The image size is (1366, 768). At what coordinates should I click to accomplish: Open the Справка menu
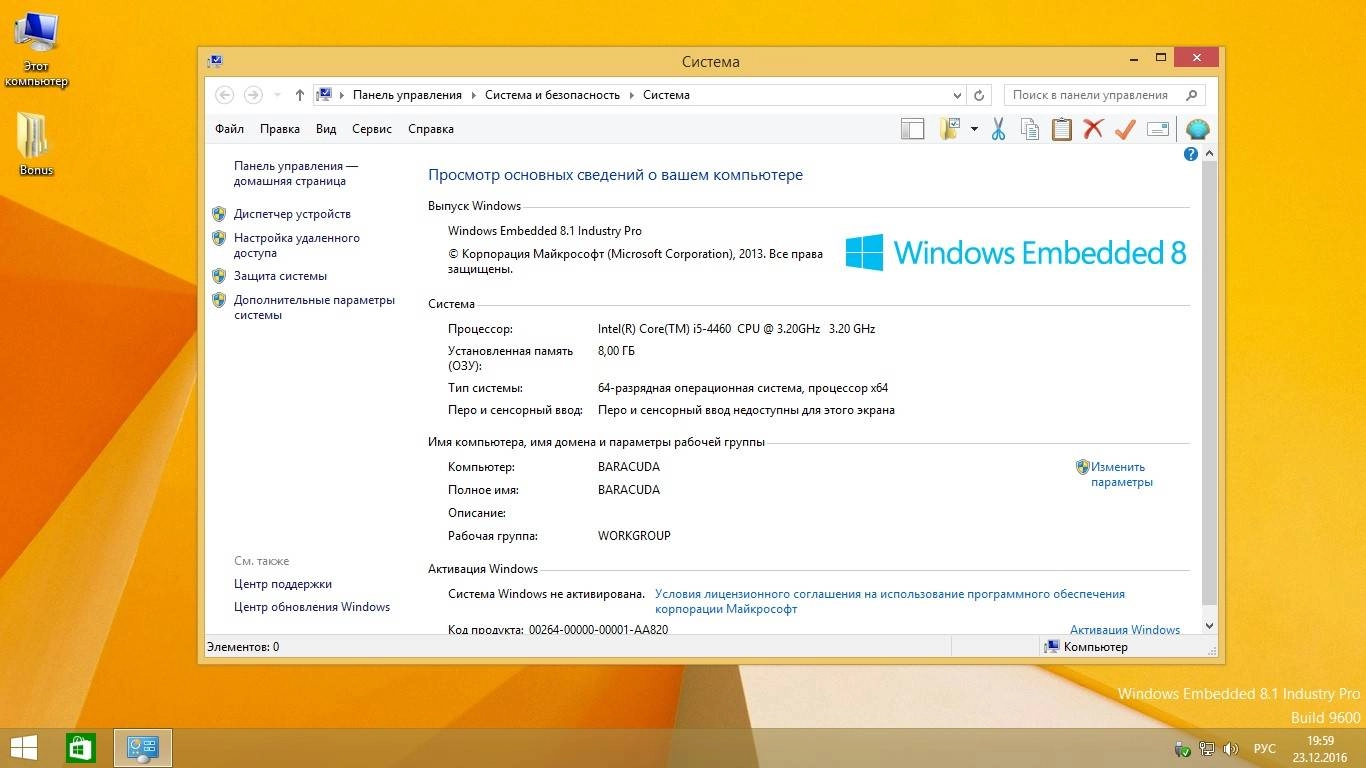pos(431,129)
